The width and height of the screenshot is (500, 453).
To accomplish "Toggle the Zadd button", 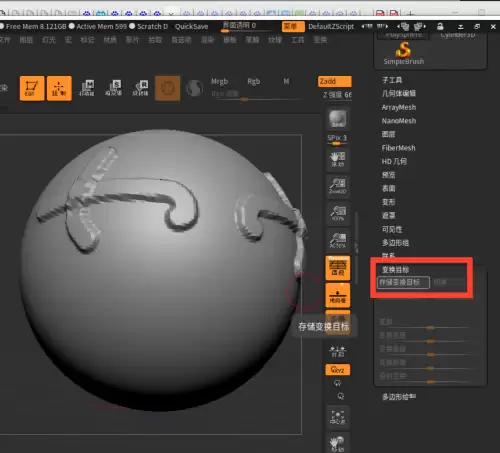I will tap(335, 81).
